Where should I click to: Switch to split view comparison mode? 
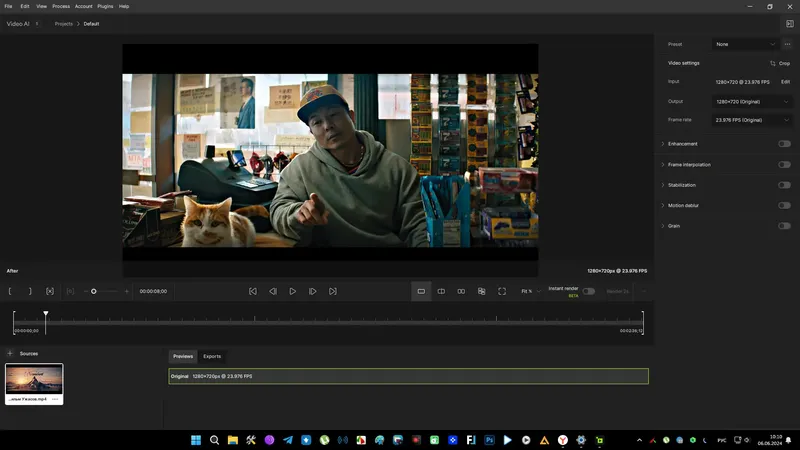[x=441, y=291]
